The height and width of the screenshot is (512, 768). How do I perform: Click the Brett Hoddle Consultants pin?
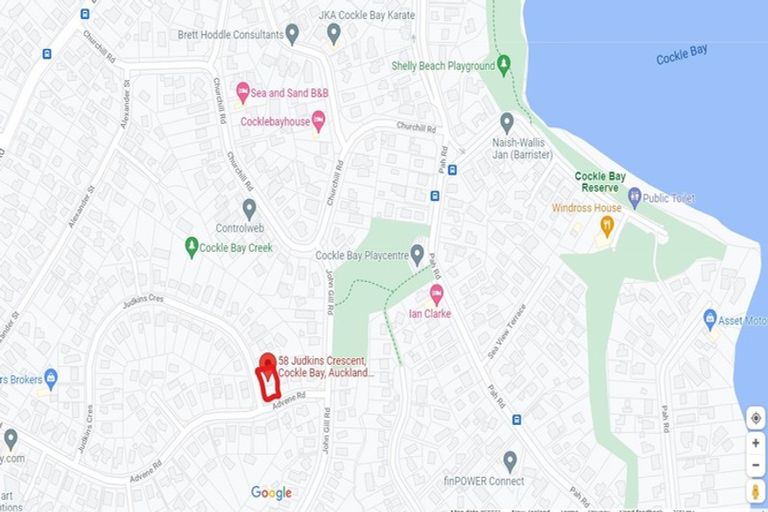coord(292,34)
